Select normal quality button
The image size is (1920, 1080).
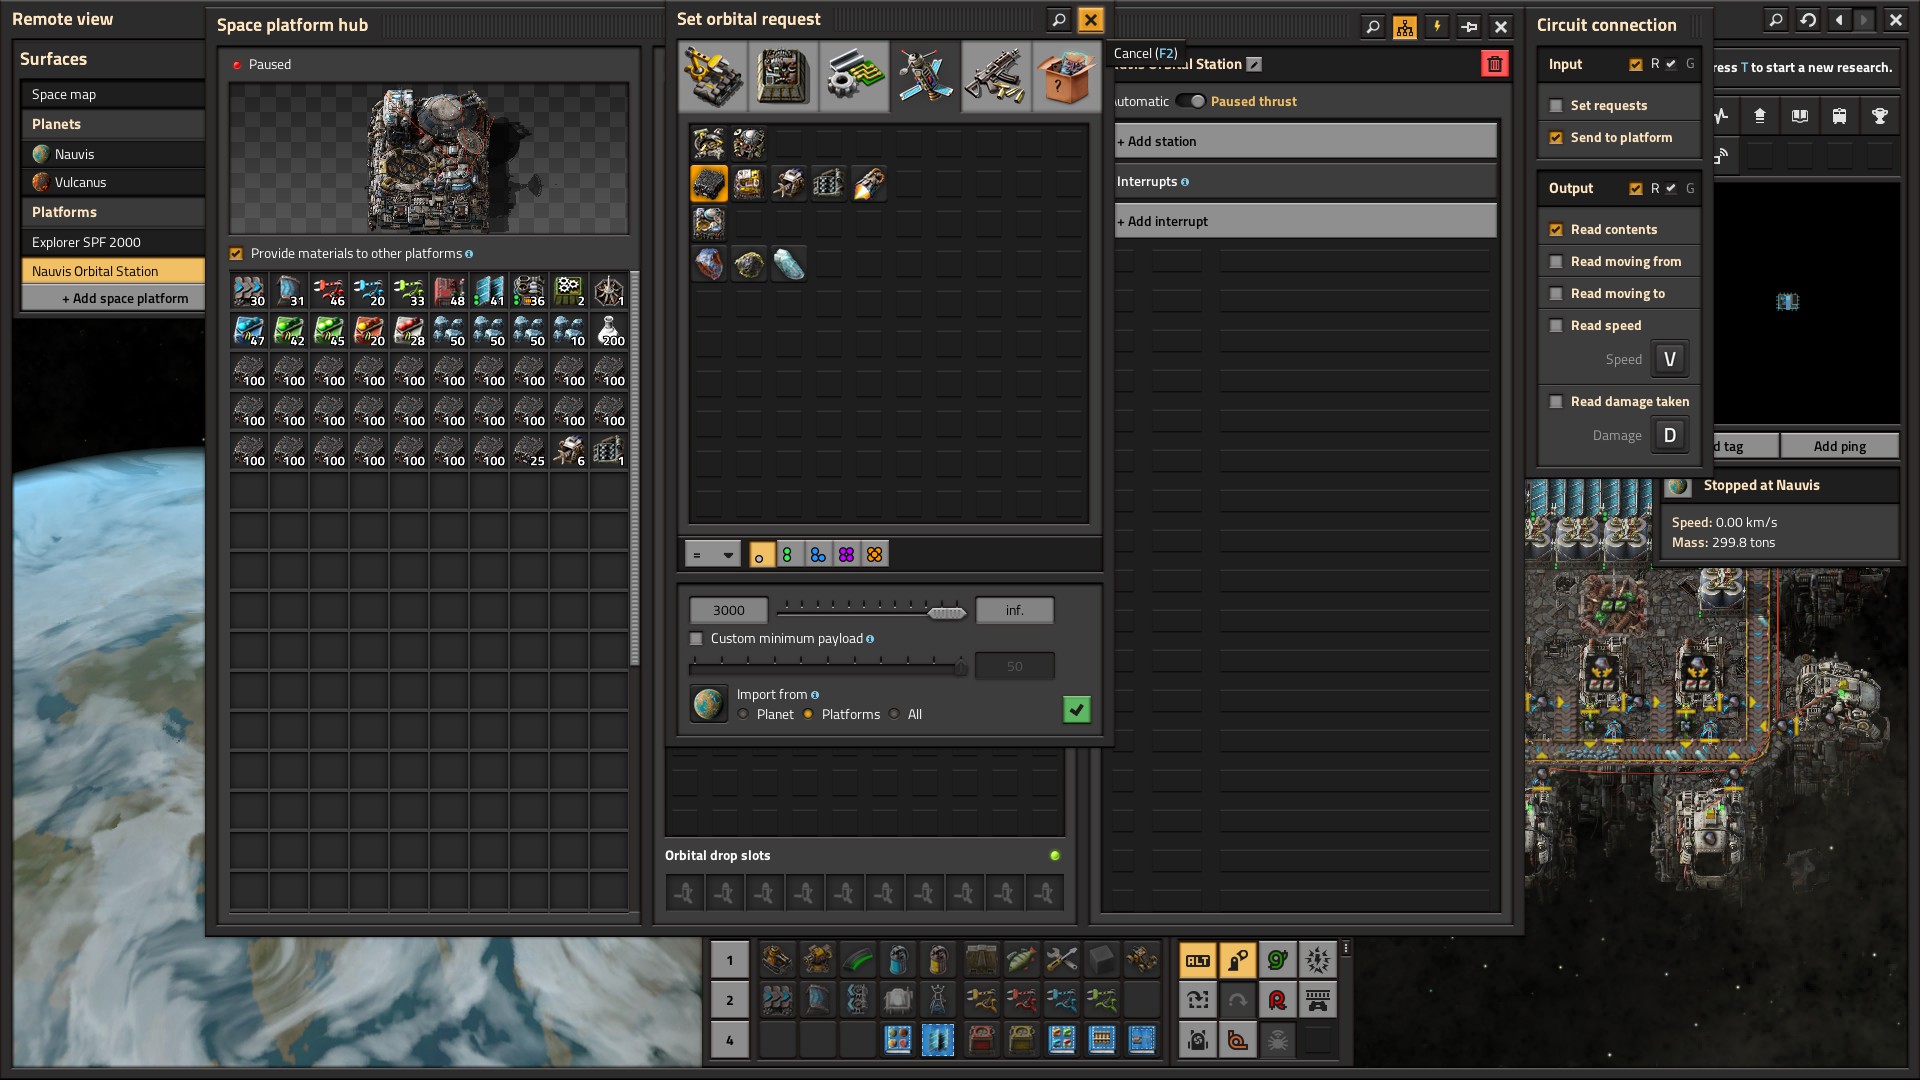click(x=760, y=555)
